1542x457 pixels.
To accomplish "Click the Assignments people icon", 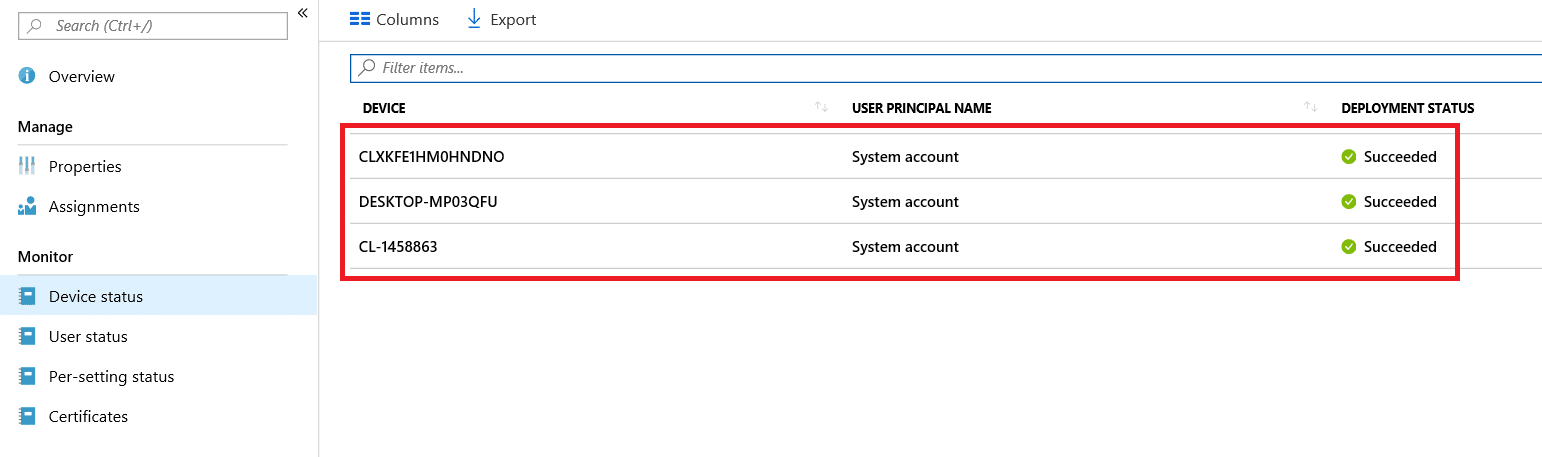I will click(x=27, y=207).
